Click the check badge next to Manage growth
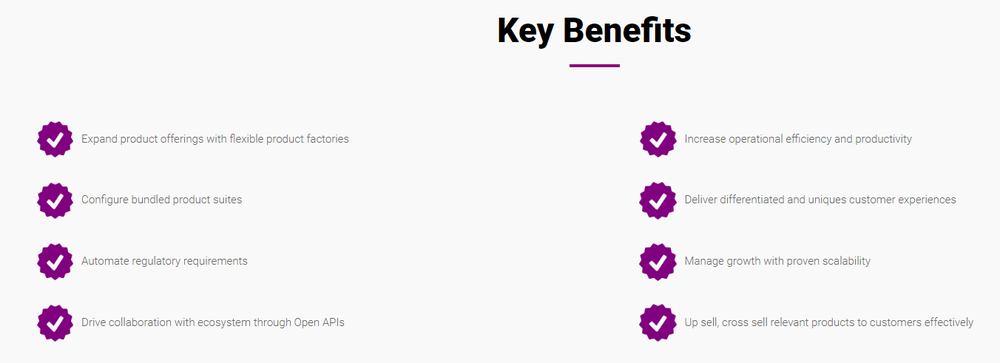This screenshot has width=1000, height=363. [658, 262]
